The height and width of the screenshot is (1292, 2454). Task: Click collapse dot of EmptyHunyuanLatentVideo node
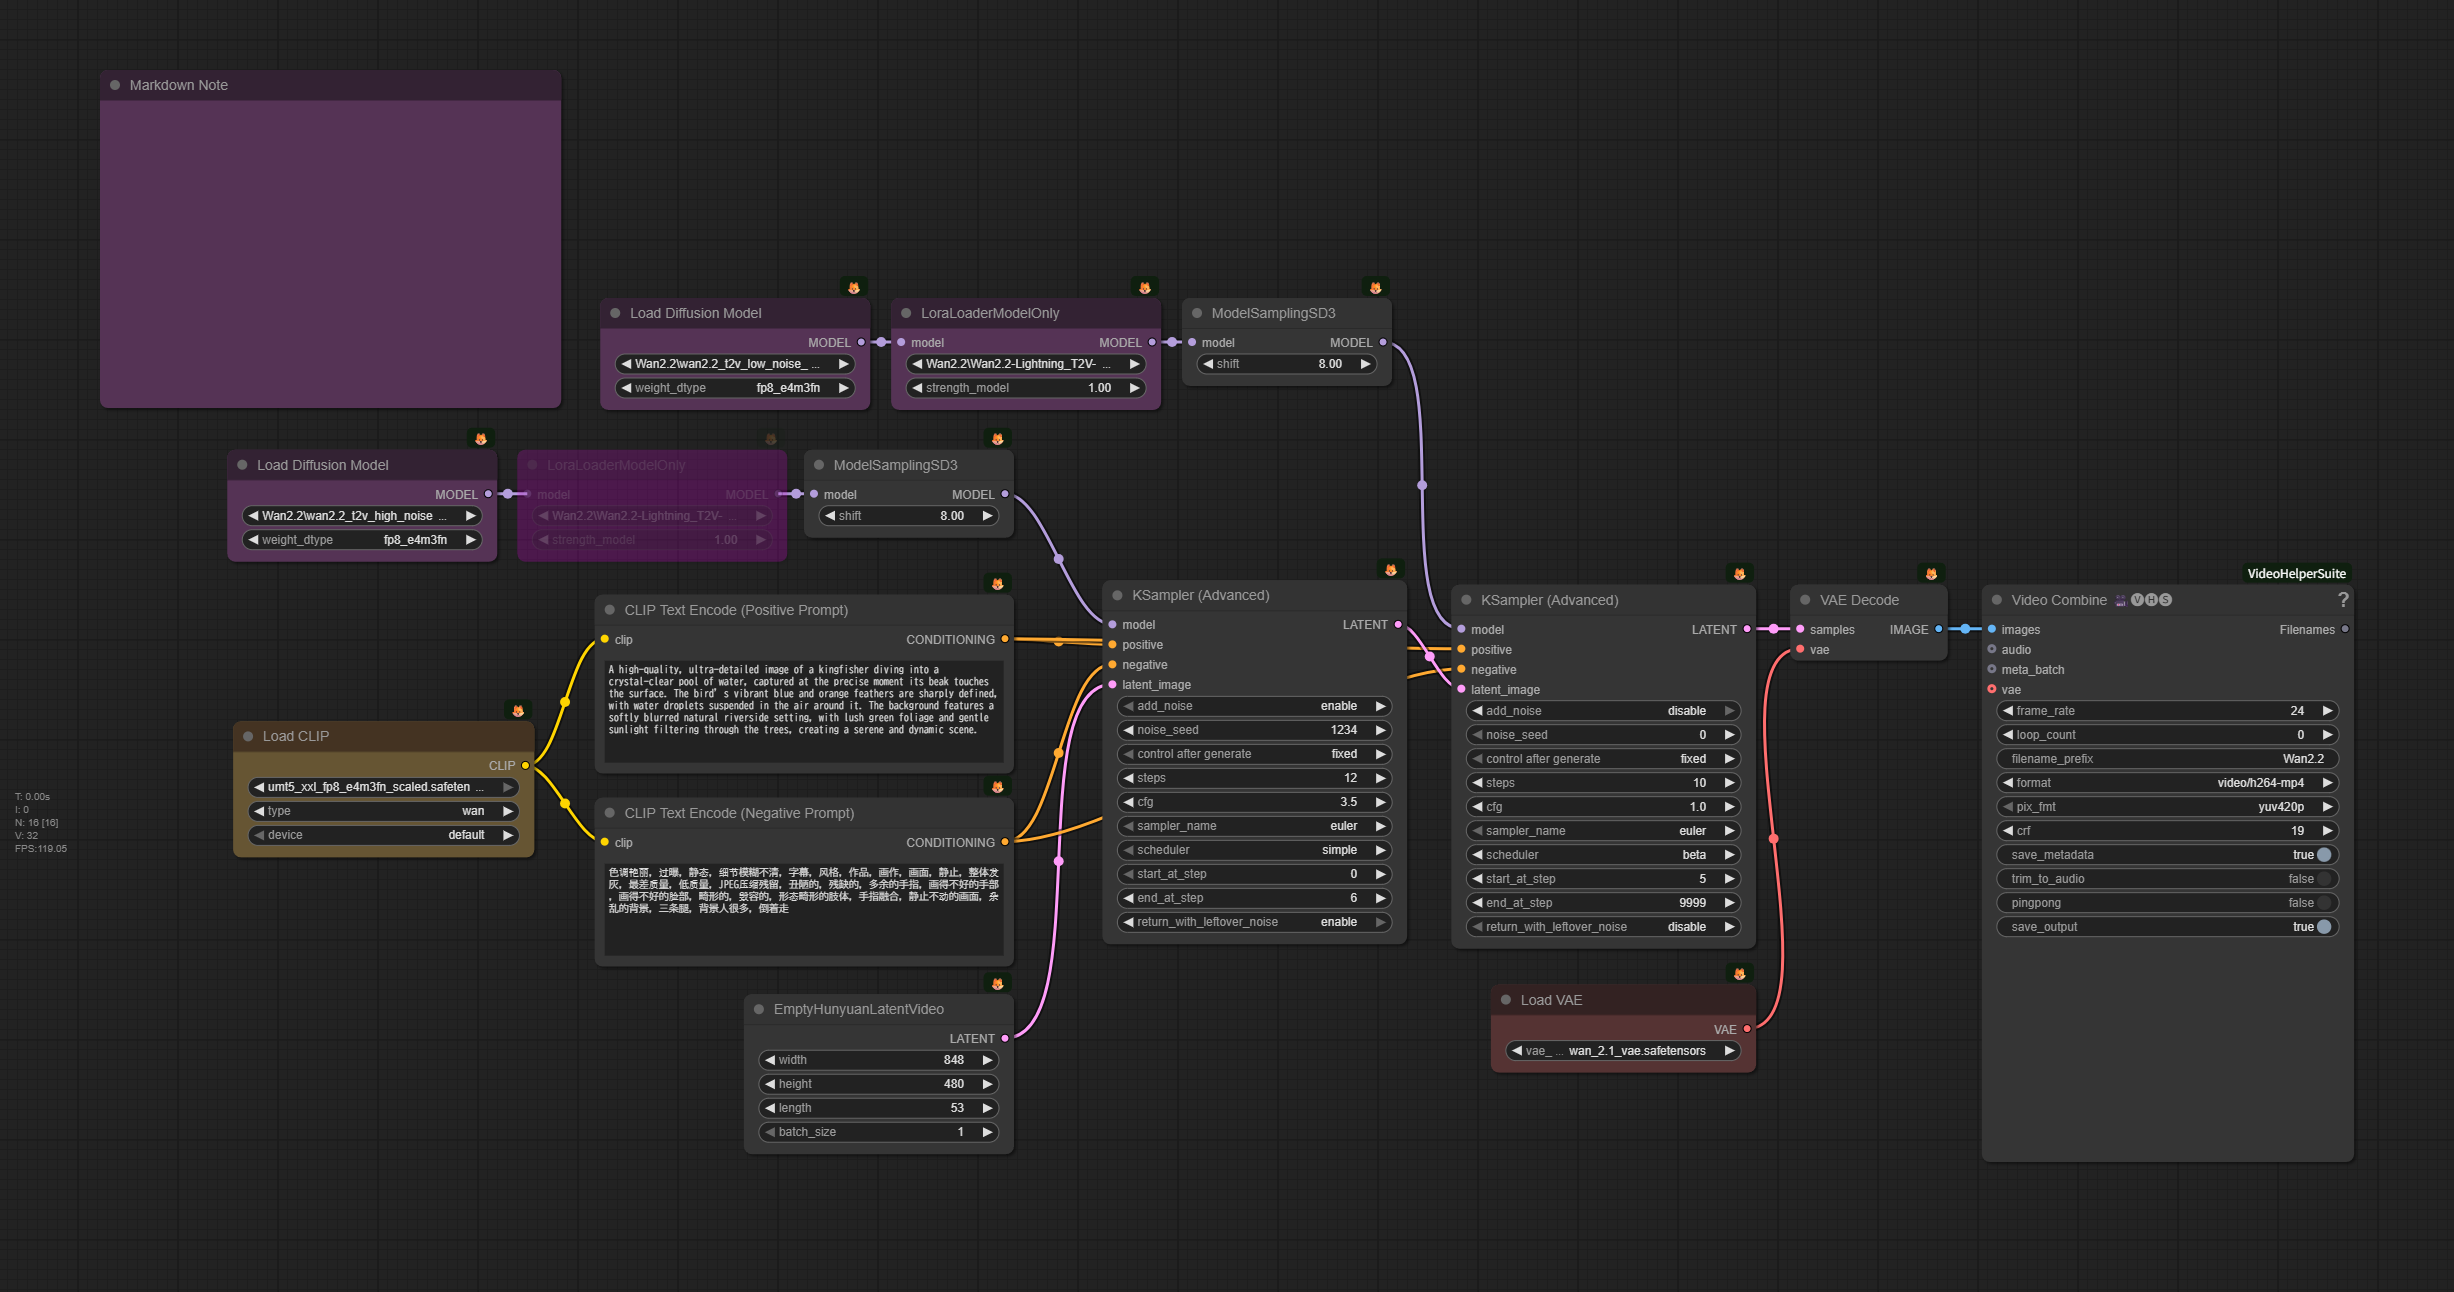pyautogui.click(x=759, y=1009)
